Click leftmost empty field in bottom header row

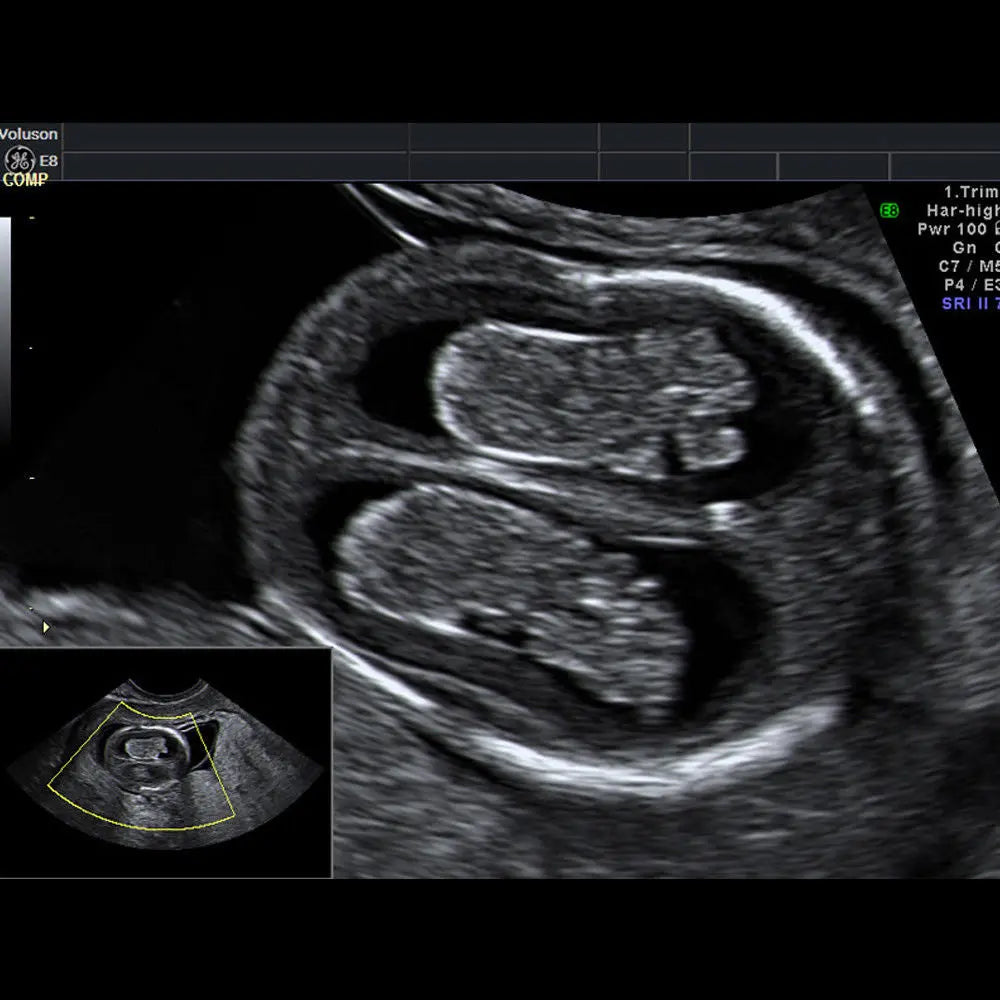[235, 165]
